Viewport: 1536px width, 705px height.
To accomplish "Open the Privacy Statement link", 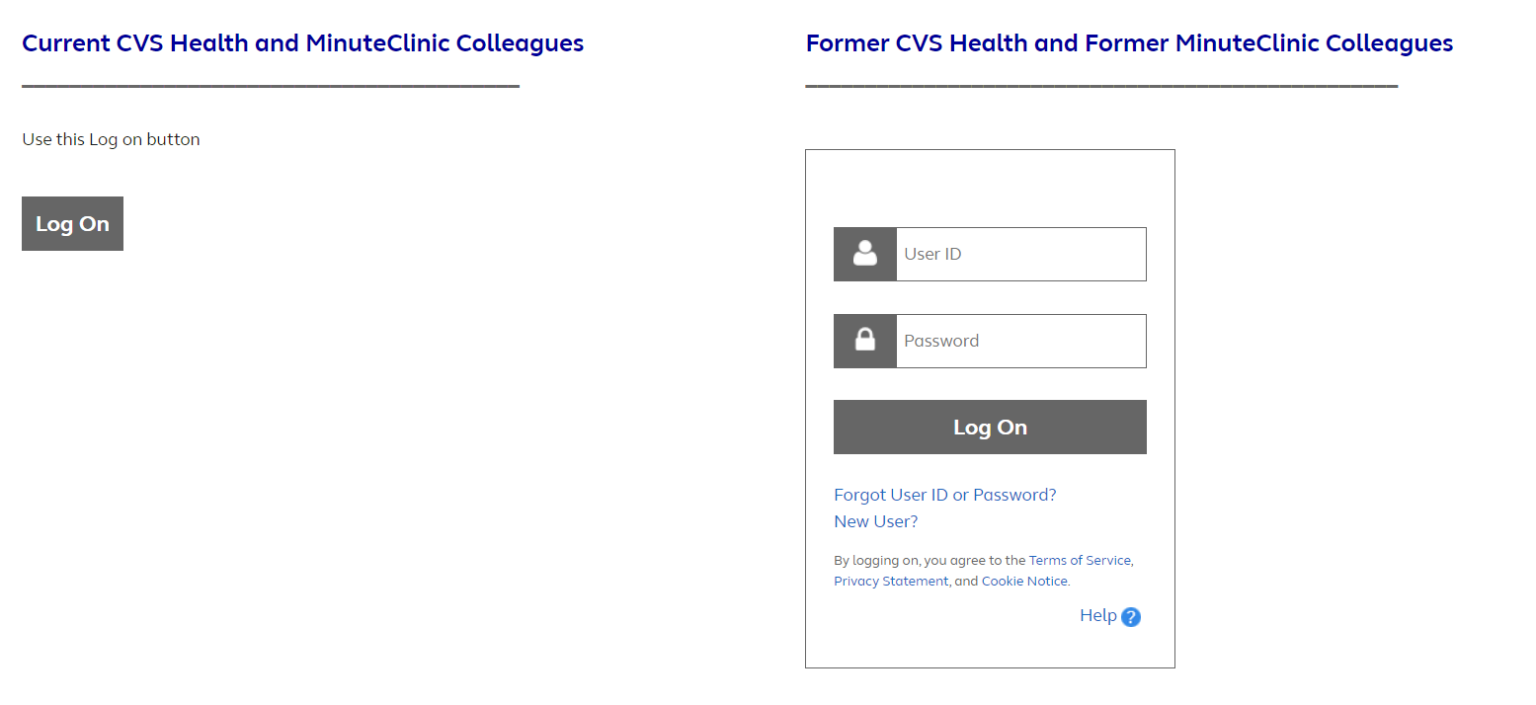I will coord(891,581).
